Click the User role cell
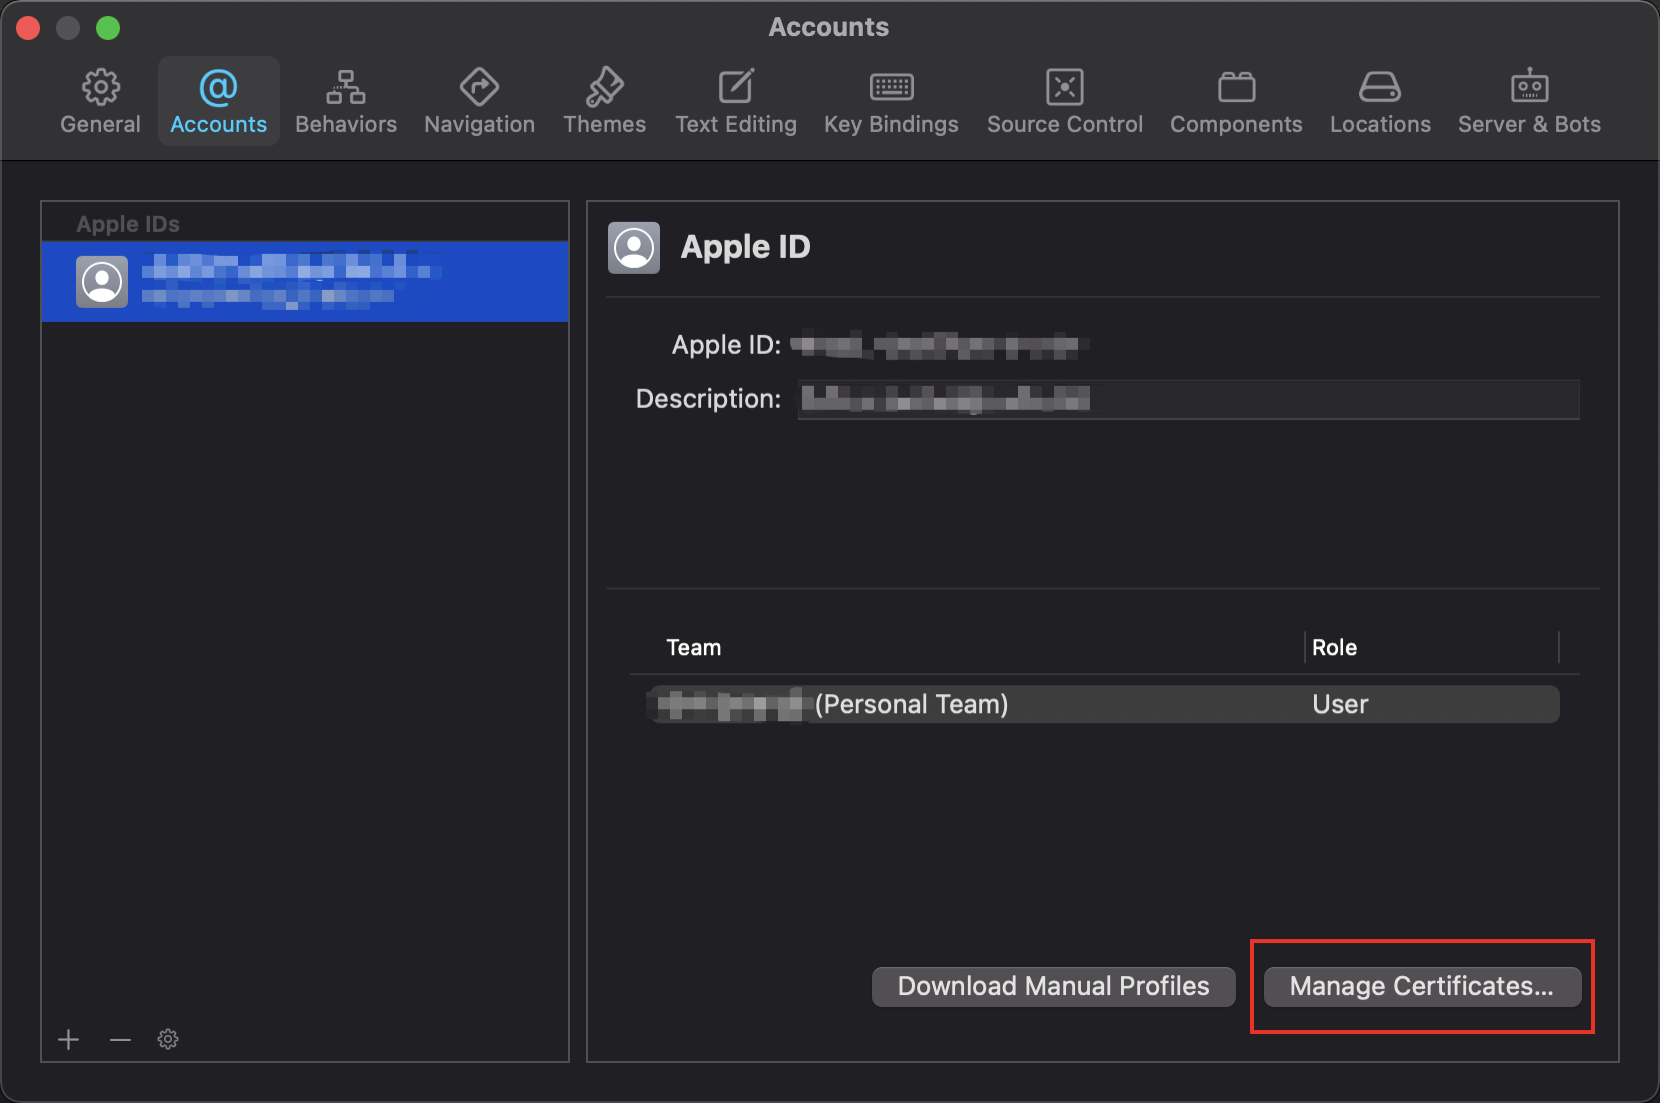Image resolution: width=1660 pixels, height=1103 pixels. (1340, 704)
